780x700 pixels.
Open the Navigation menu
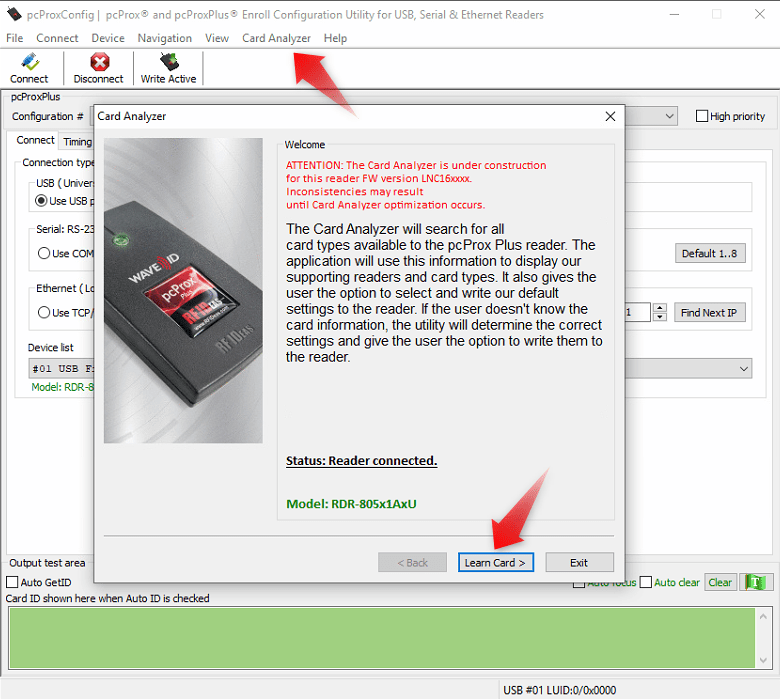(x=165, y=38)
